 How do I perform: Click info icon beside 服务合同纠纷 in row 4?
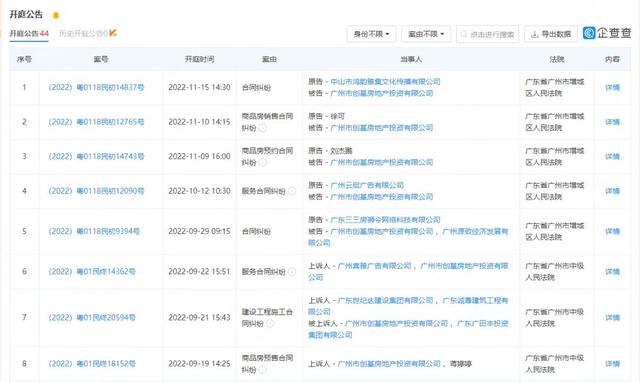coord(292,191)
